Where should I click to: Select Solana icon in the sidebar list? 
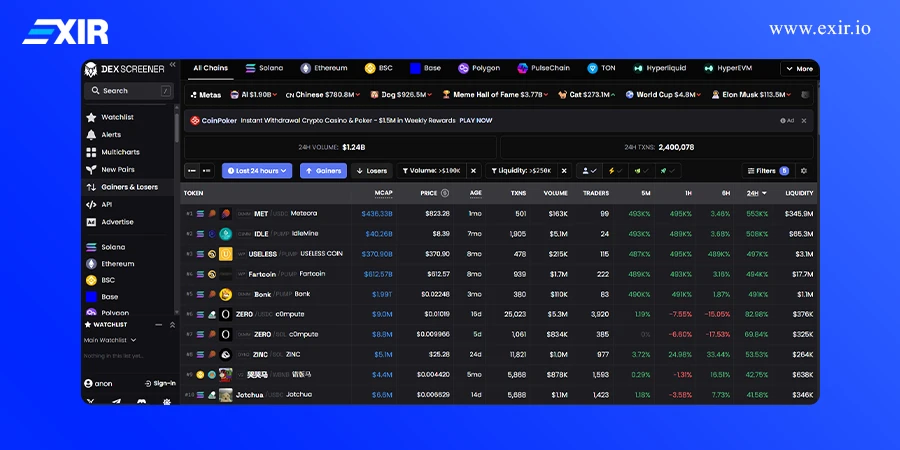click(x=91, y=247)
